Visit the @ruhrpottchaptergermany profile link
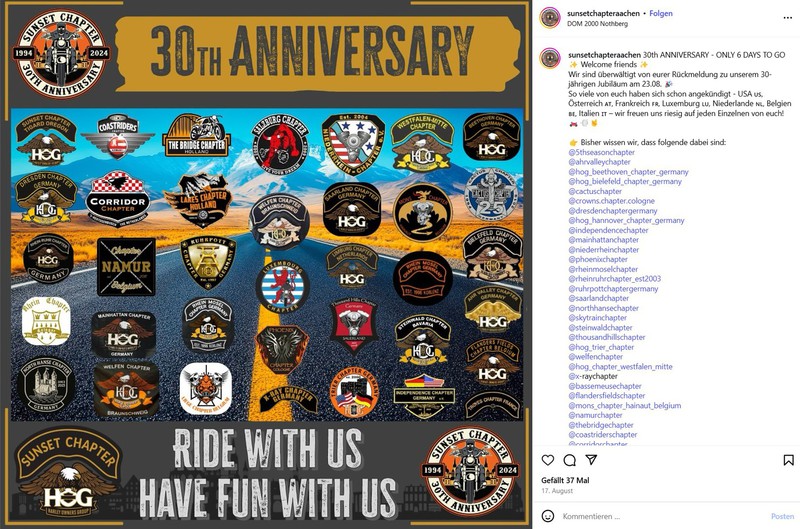 [613, 289]
